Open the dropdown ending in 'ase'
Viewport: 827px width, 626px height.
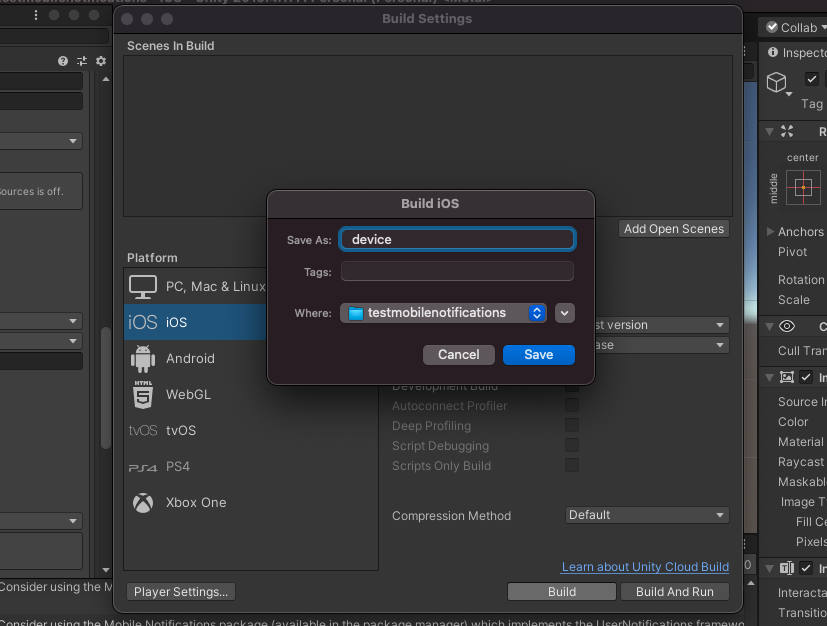661,345
